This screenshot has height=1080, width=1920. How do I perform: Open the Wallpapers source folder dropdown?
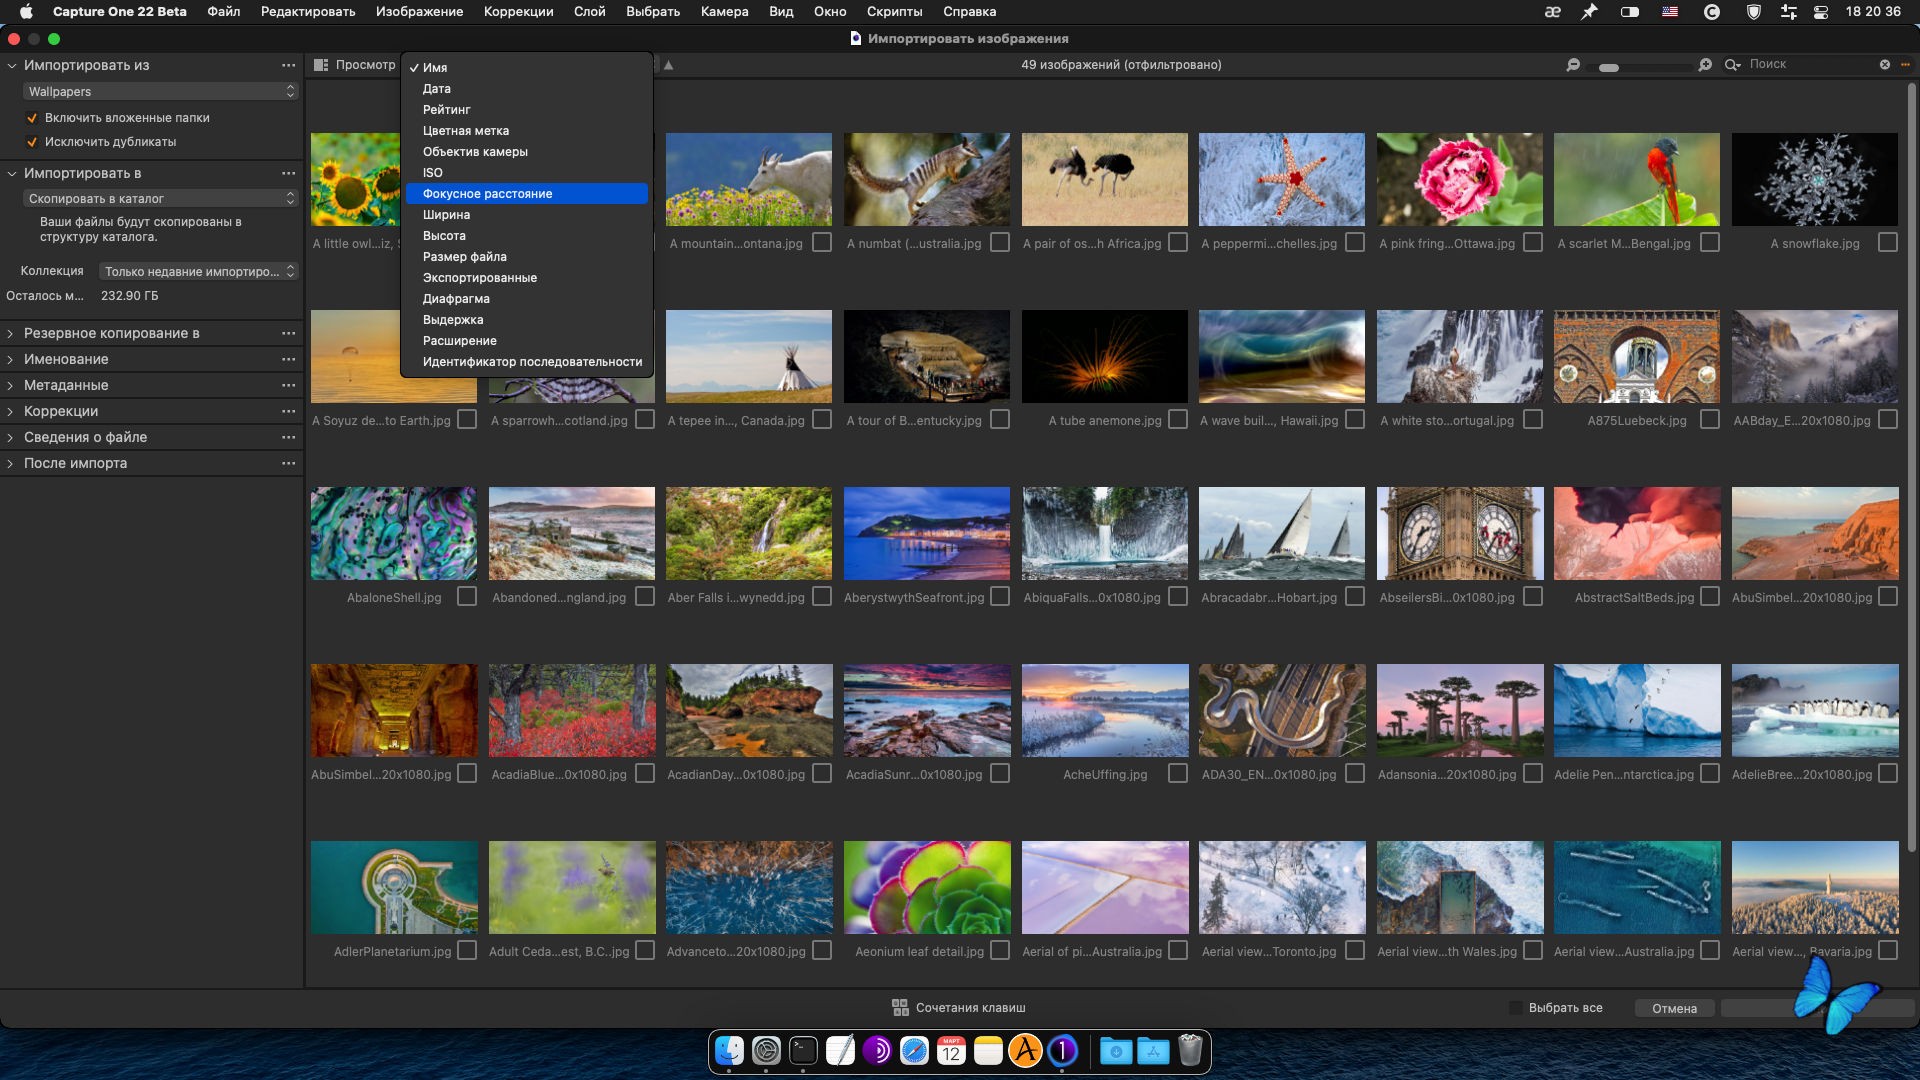click(160, 91)
